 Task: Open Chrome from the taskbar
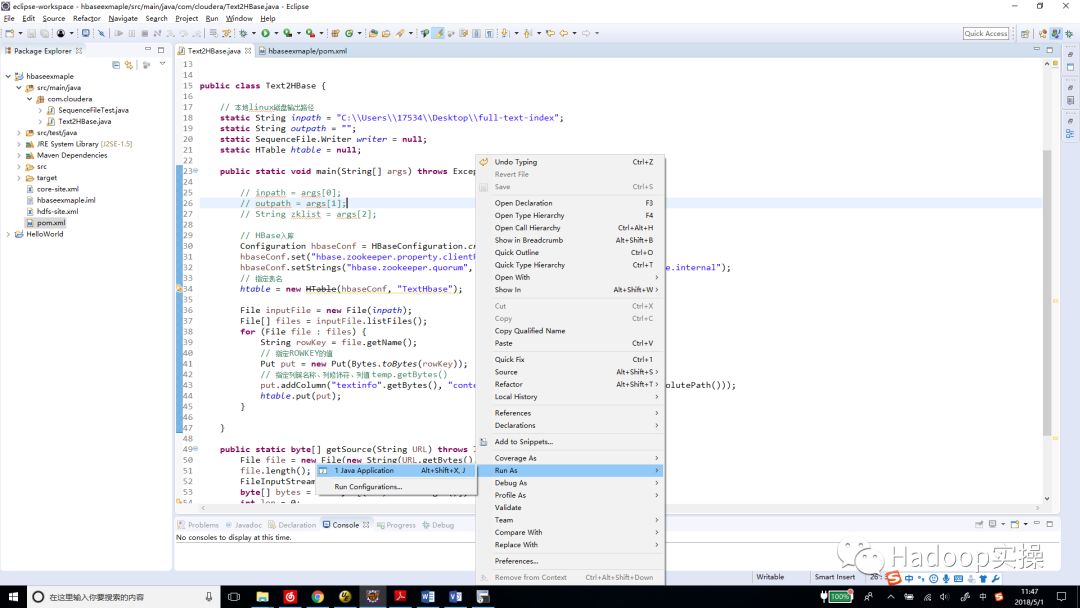[318, 596]
